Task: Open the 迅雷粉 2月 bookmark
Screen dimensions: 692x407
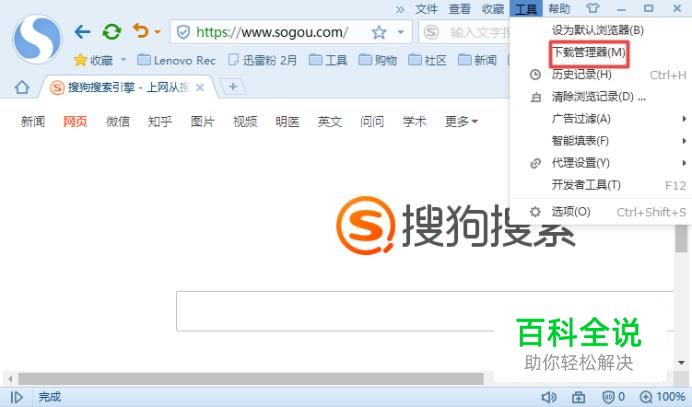Action: [x=263, y=60]
